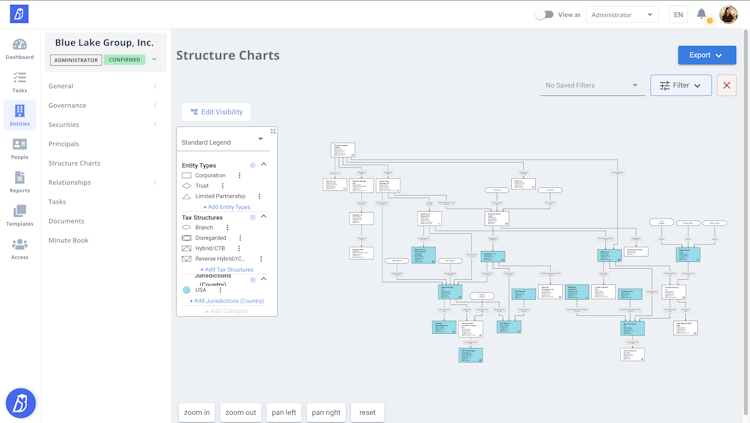This screenshot has height=423, width=750.
Task: Click the legend panel collapse icon
Action: [273, 131]
